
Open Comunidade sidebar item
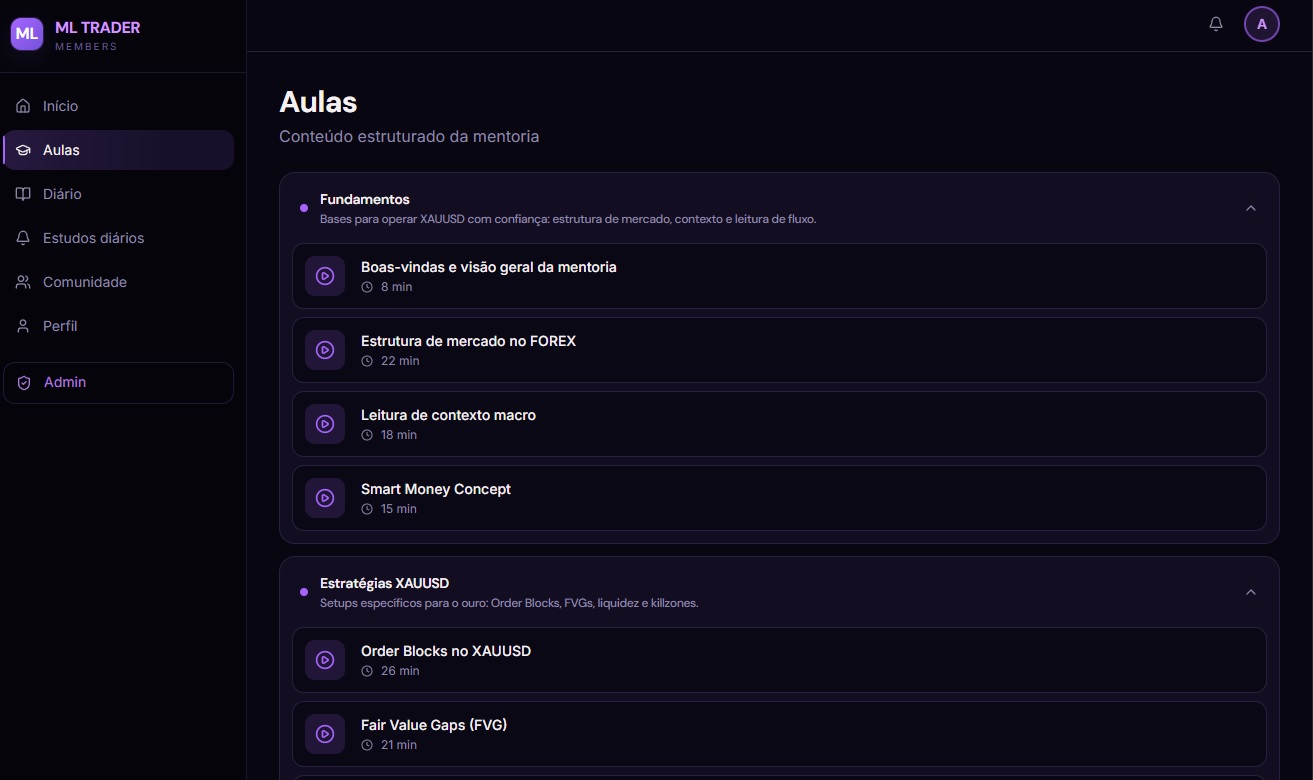(x=118, y=282)
